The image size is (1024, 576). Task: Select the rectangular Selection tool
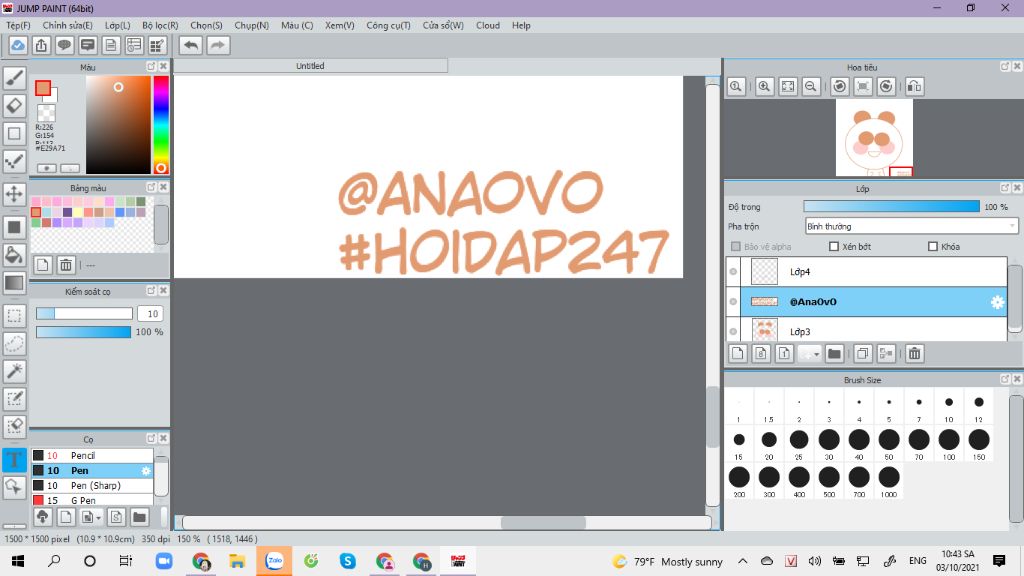(x=14, y=316)
